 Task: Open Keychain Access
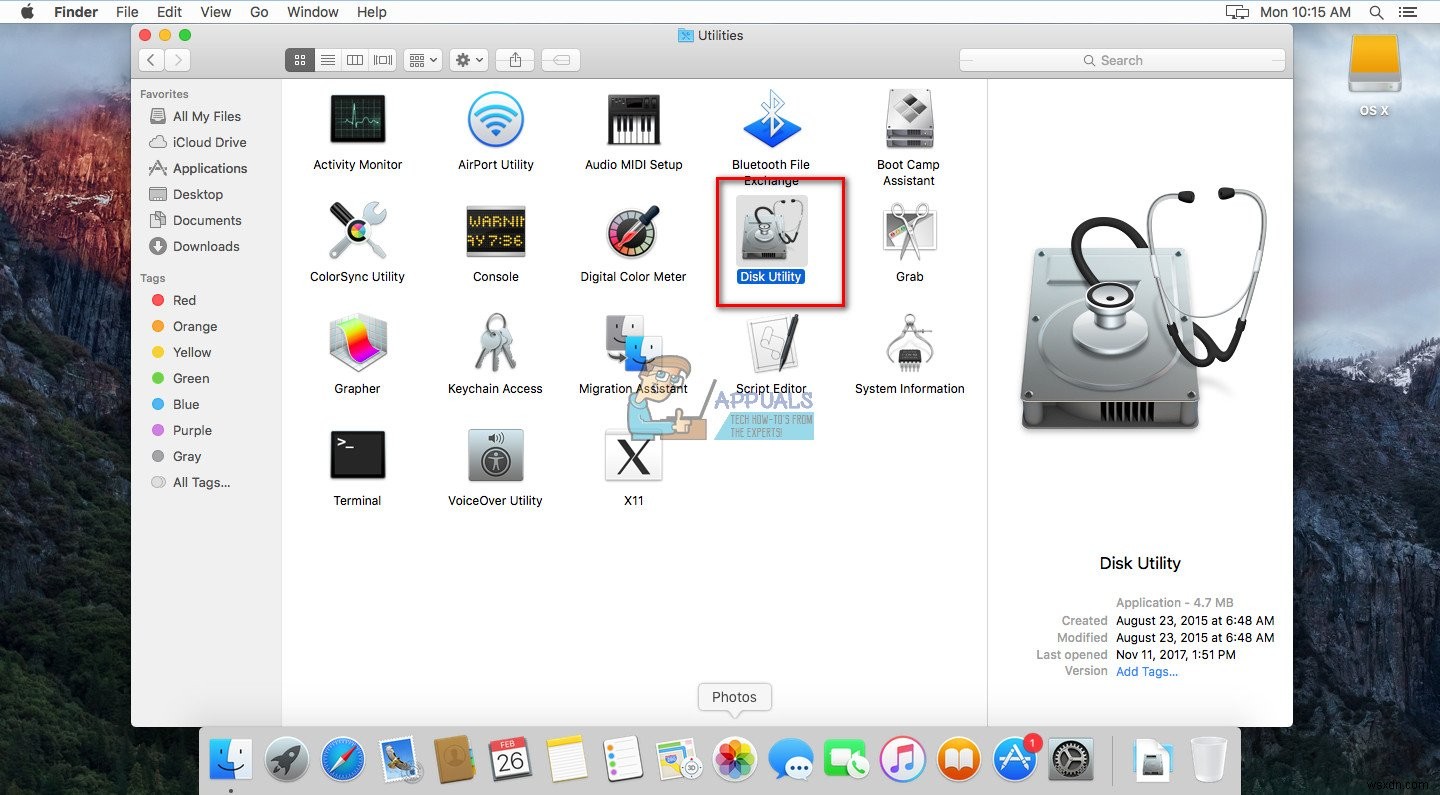point(495,342)
